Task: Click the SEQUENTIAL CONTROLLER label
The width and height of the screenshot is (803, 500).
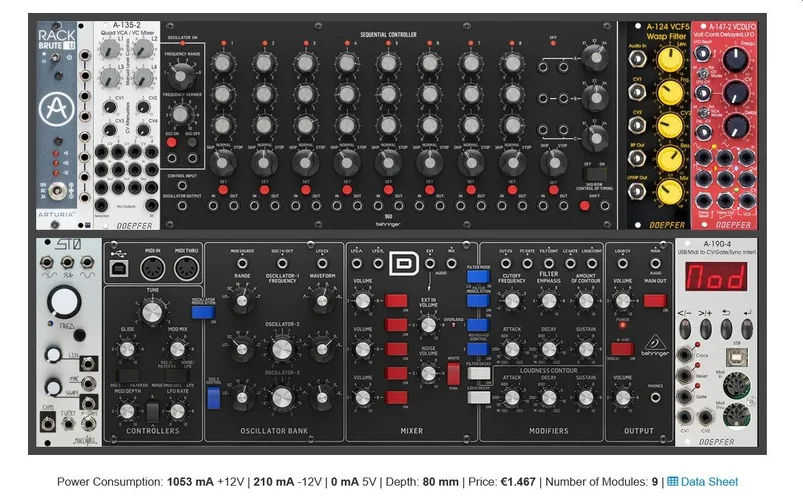Action: pyautogui.click(x=388, y=35)
